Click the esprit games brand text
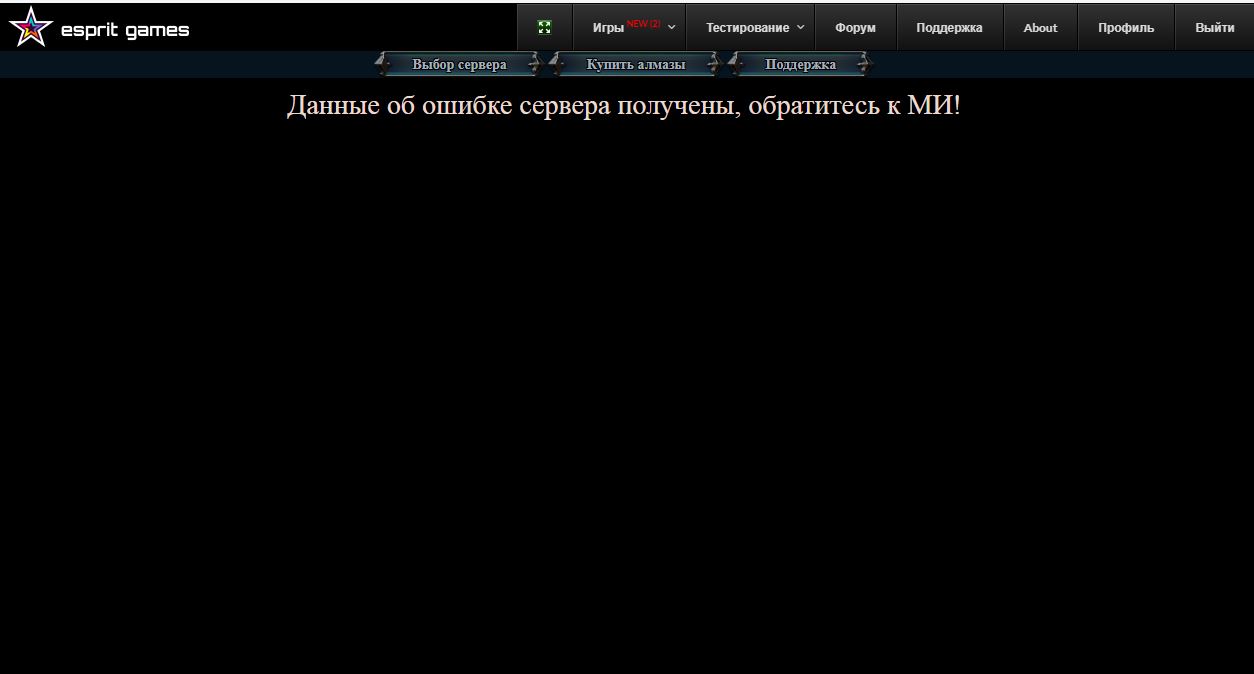 [x=125, y=30]
